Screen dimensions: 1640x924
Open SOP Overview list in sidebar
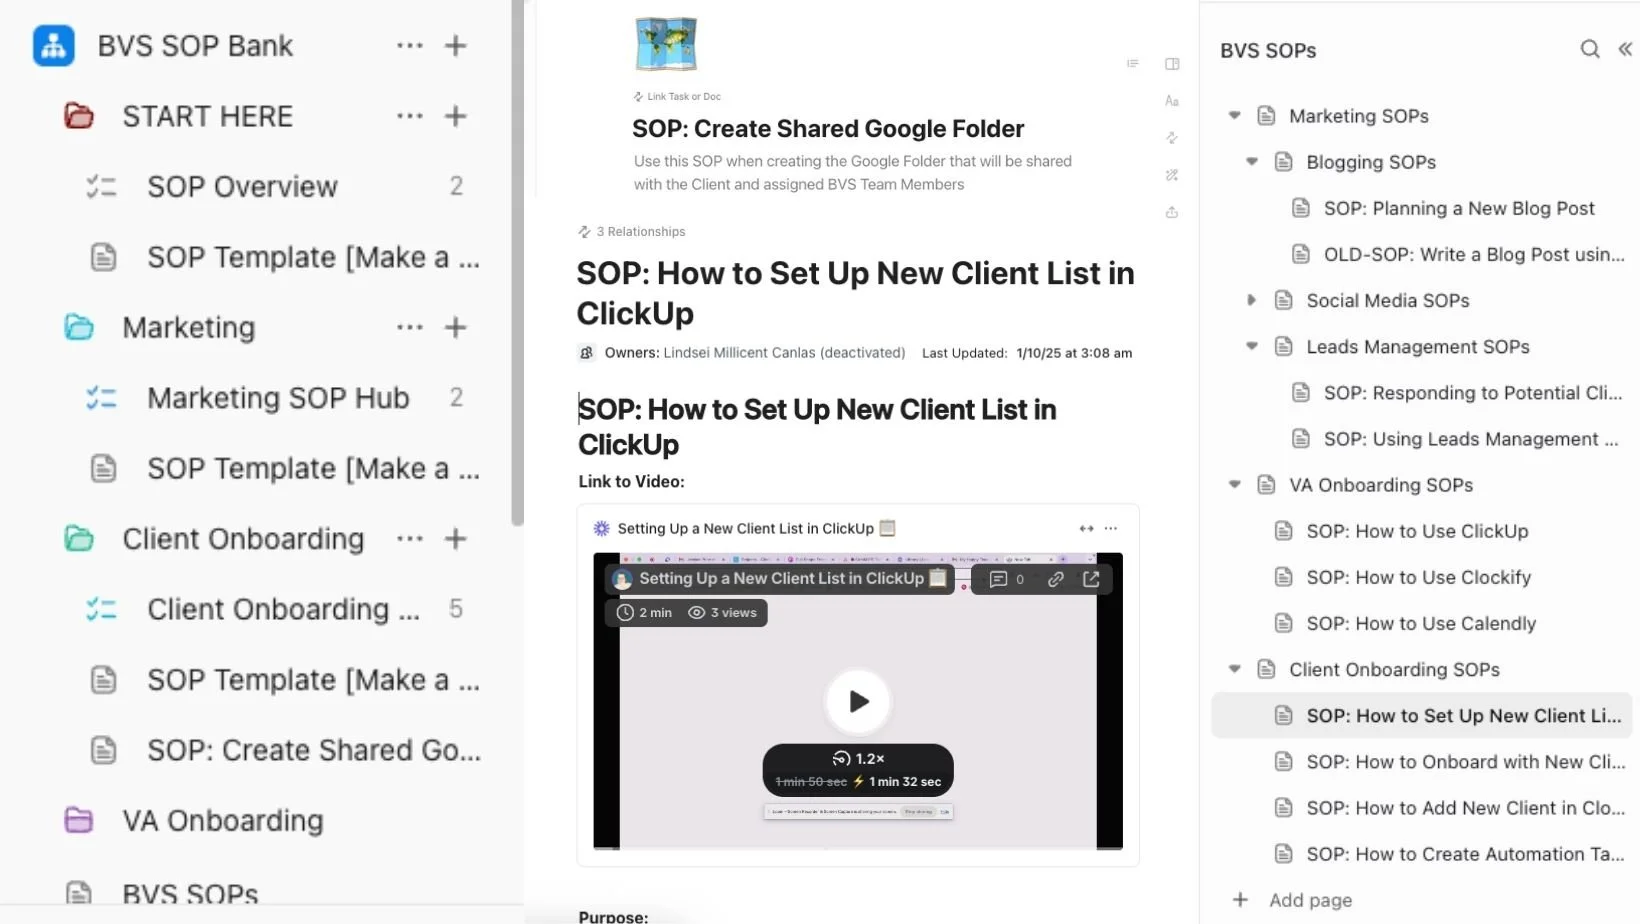pos(242,187)
